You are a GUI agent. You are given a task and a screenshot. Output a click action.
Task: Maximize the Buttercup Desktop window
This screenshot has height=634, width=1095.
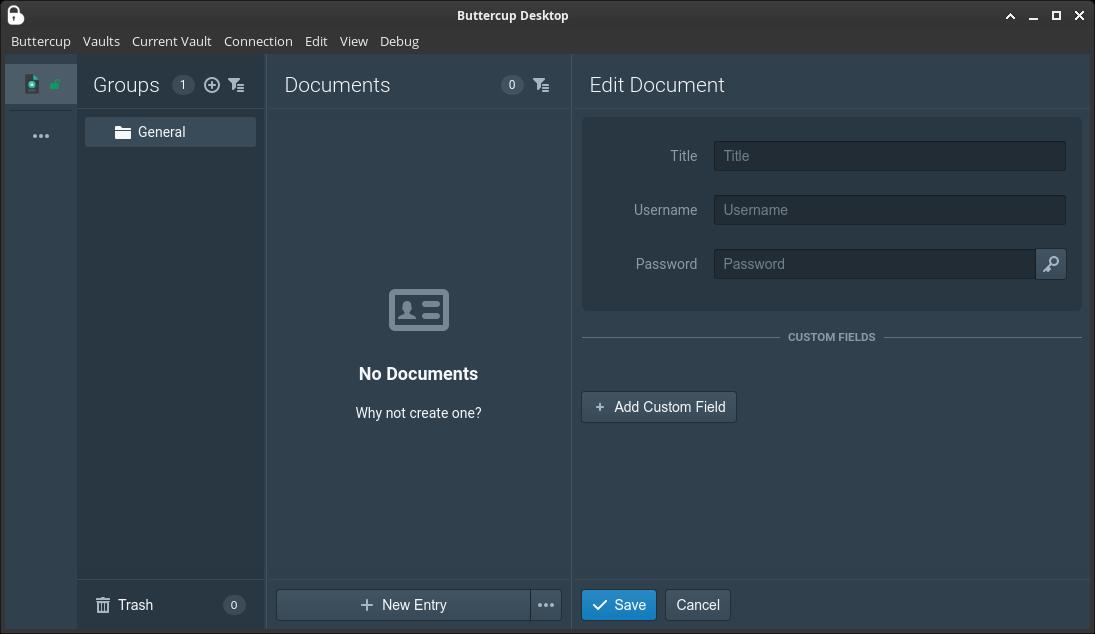tap(1057, 15)
